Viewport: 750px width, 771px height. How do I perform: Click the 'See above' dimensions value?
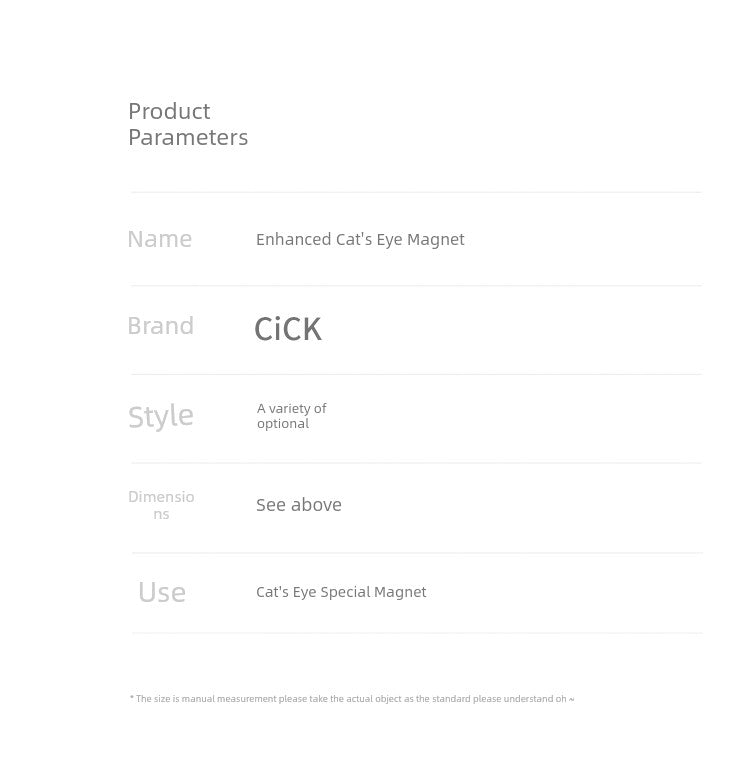299,505
